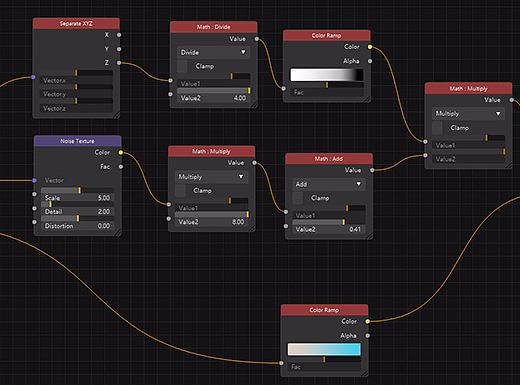Click the Value output socket of Math: Add
Image resolution: width=520 pixels, height=385 pixels.
coord(372,170)
